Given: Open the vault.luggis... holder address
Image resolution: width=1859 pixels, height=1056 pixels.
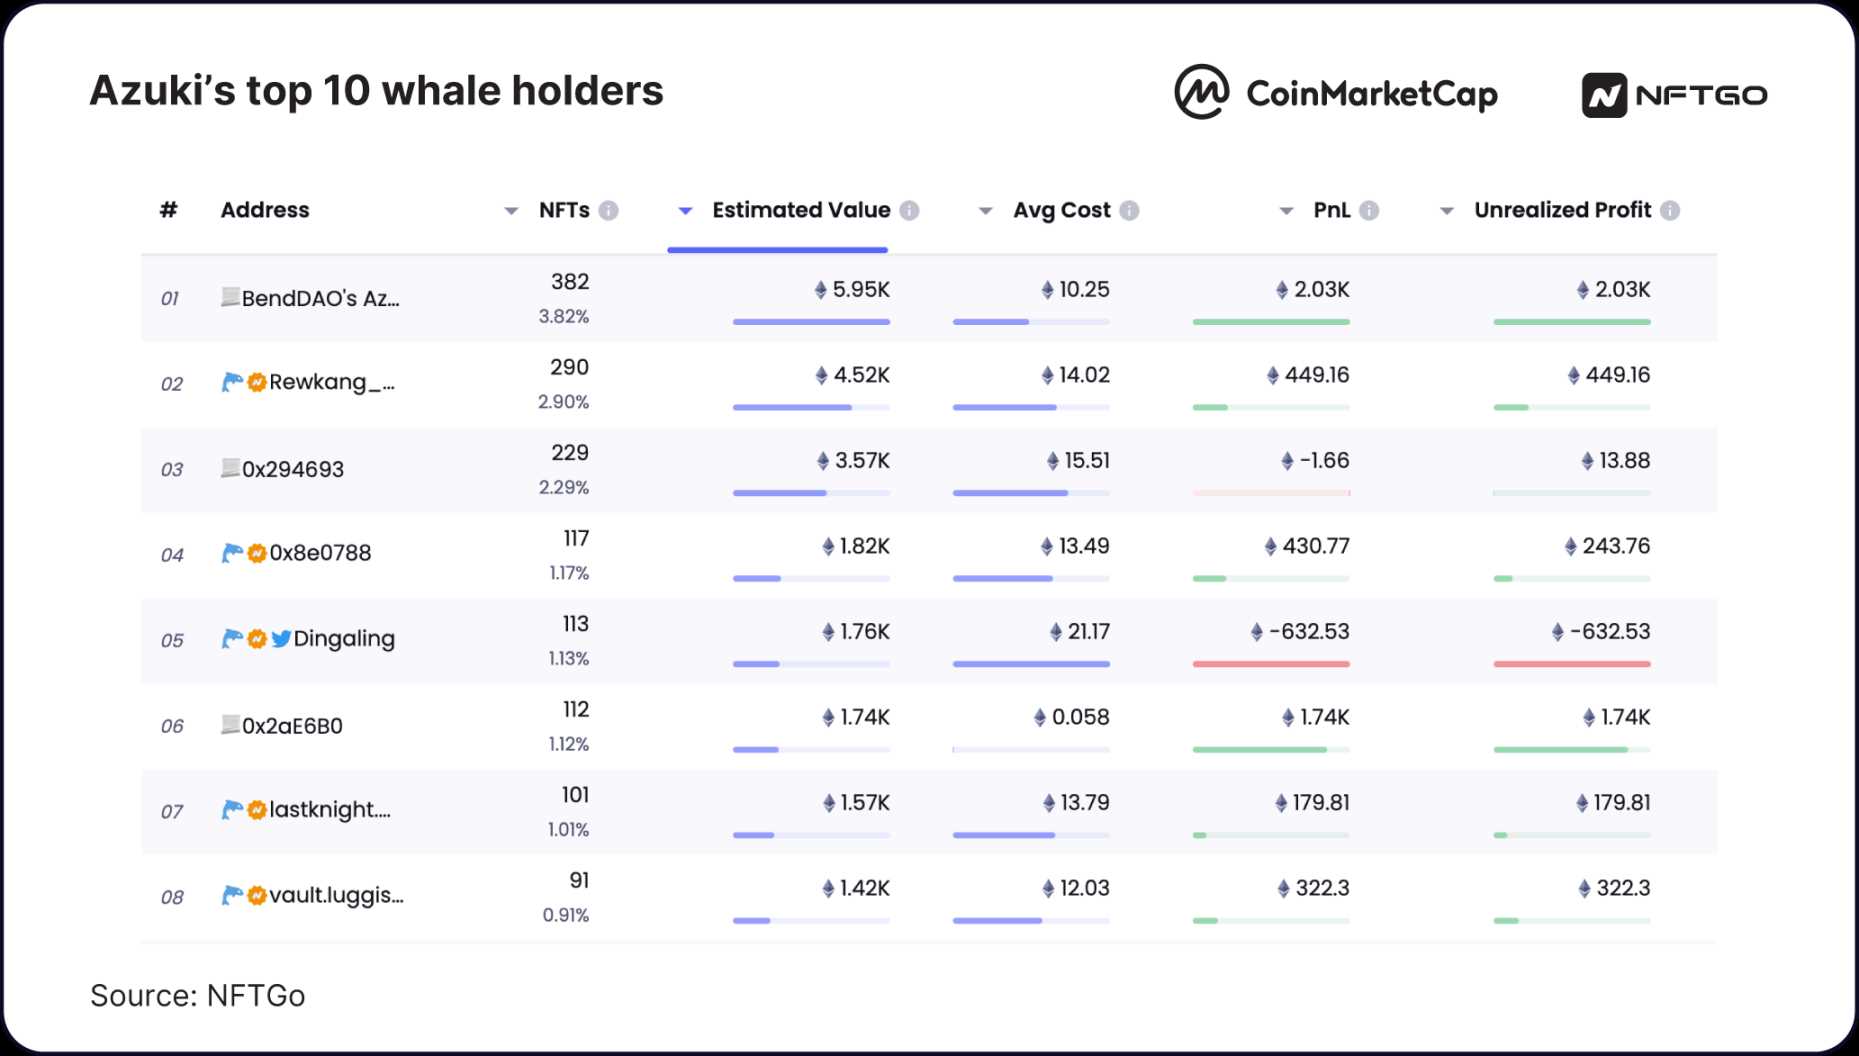Looking at the screenshot, I should (336, 895).
